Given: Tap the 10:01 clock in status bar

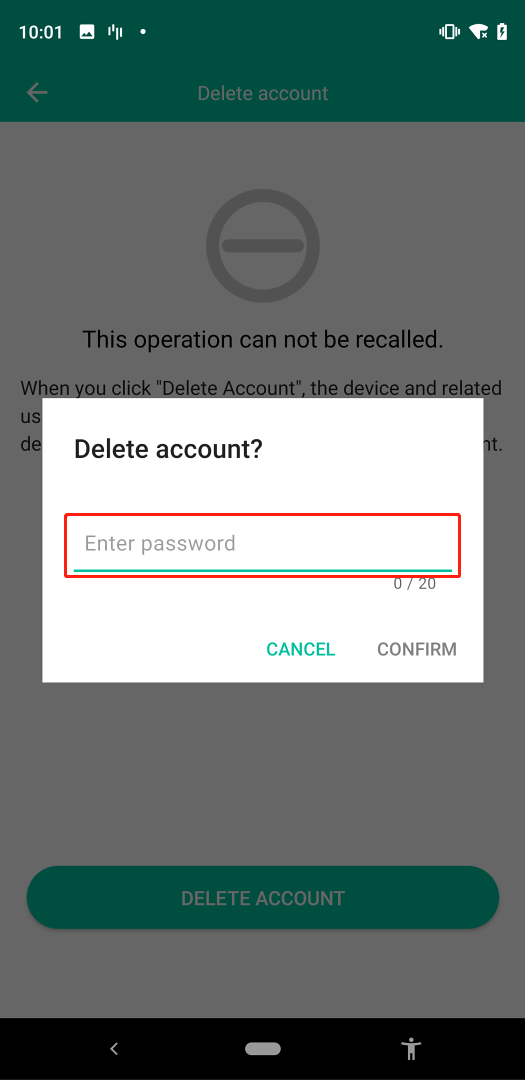Looking at the screenshot, I should [x=41, y=32].
